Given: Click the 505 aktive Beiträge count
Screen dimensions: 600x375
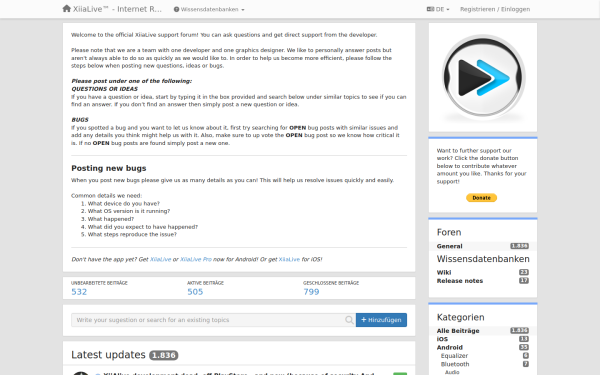Looking at the screenshot, I should pyautogui.click(x=195, y=292).
